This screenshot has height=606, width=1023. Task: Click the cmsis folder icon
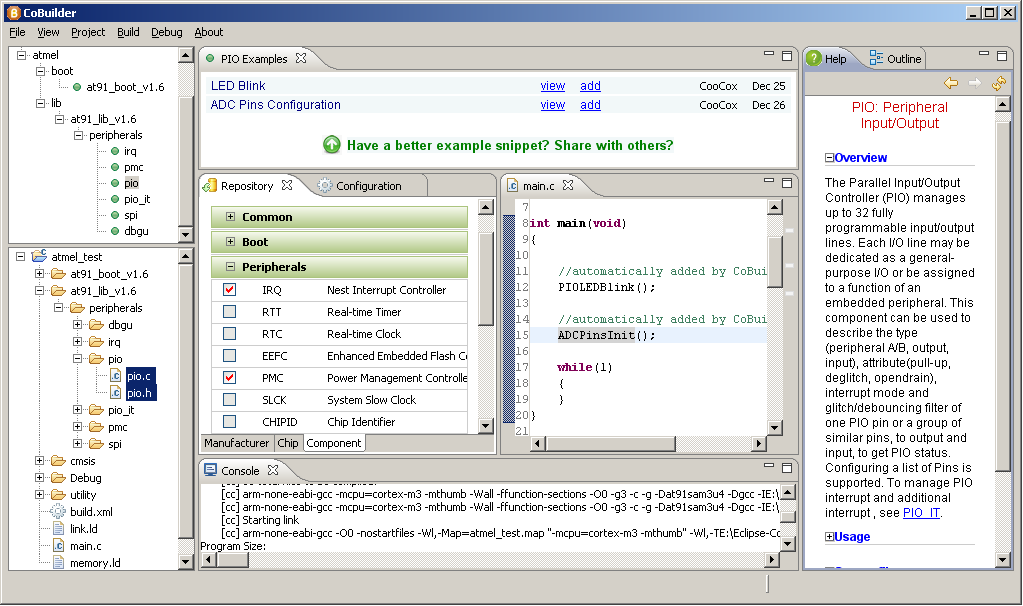[58, 461]
